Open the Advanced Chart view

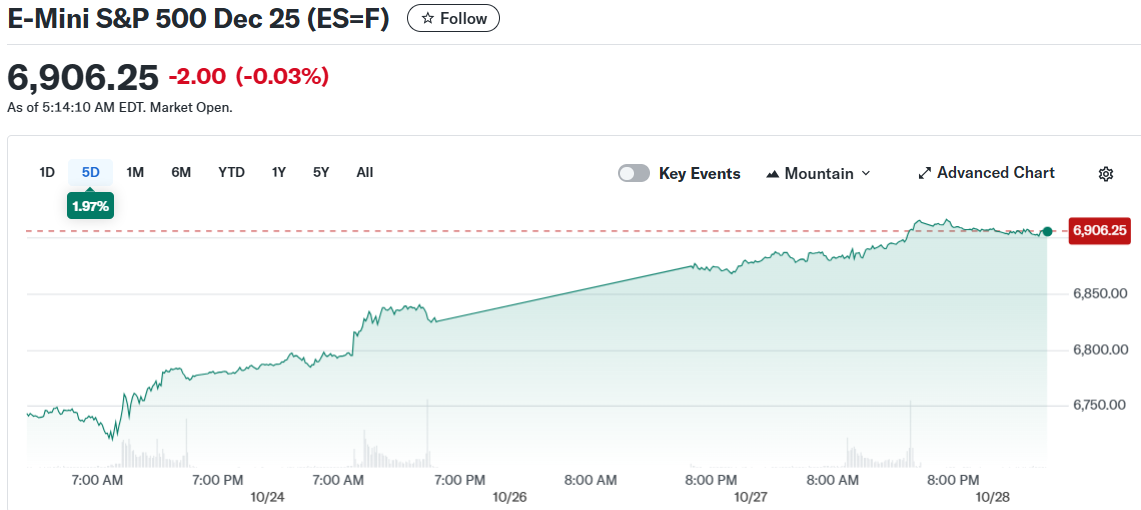click(x=986, y=172)
